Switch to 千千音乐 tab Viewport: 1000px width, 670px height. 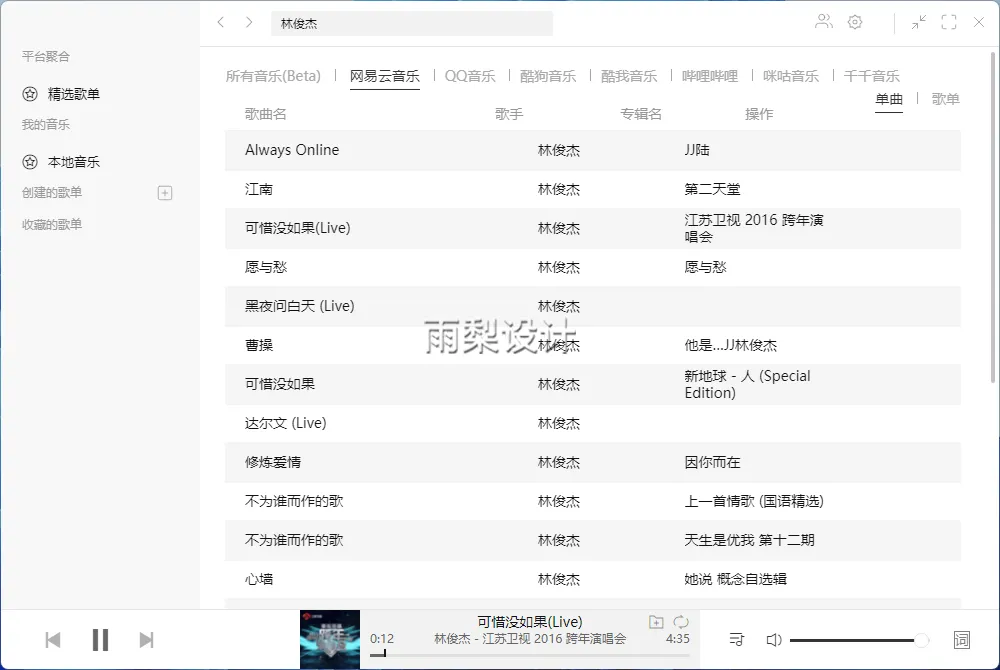(x=872, y=76)
